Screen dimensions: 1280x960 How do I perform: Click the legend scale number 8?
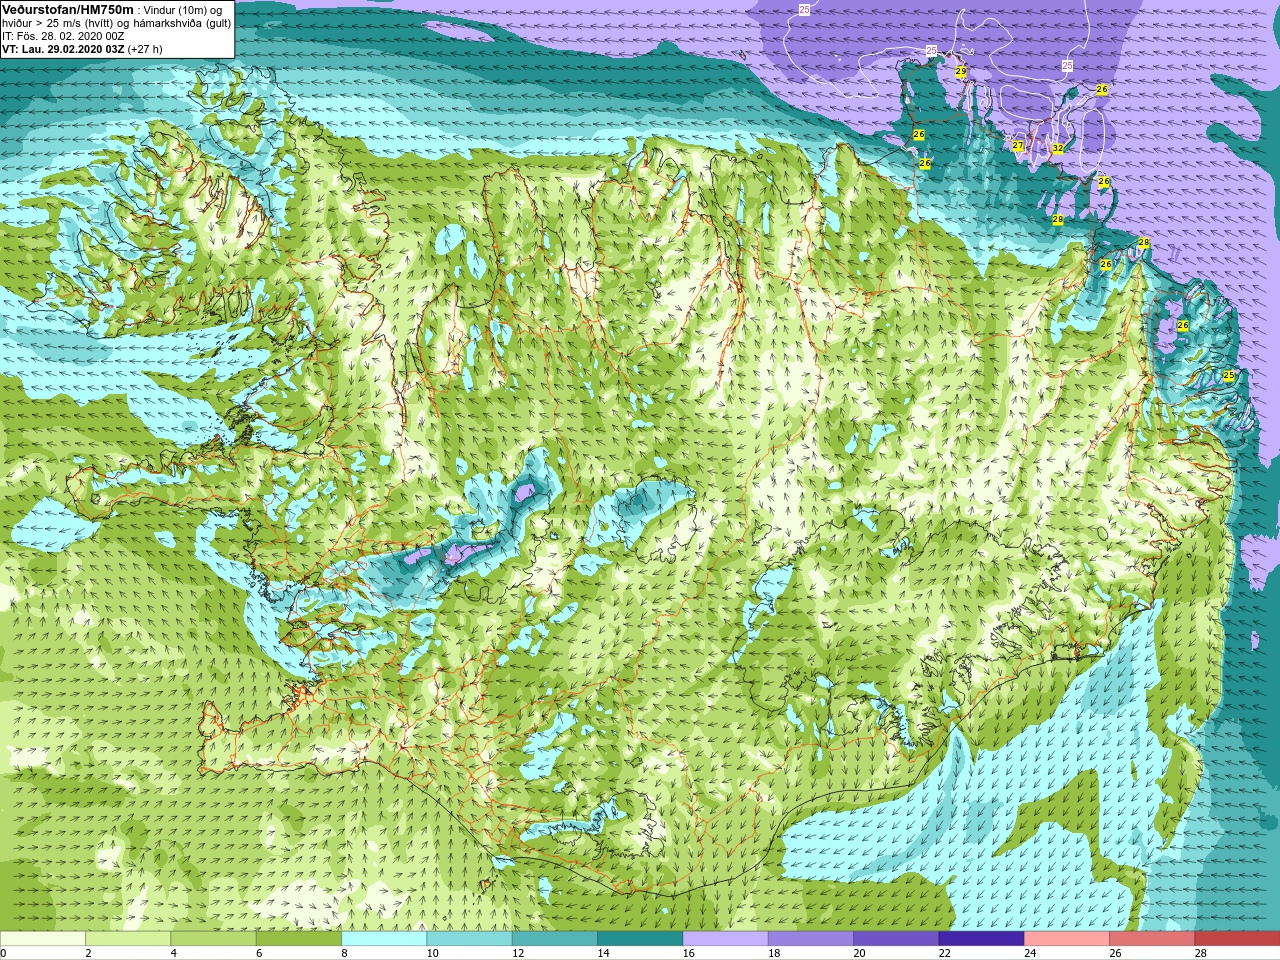point(345,953)
